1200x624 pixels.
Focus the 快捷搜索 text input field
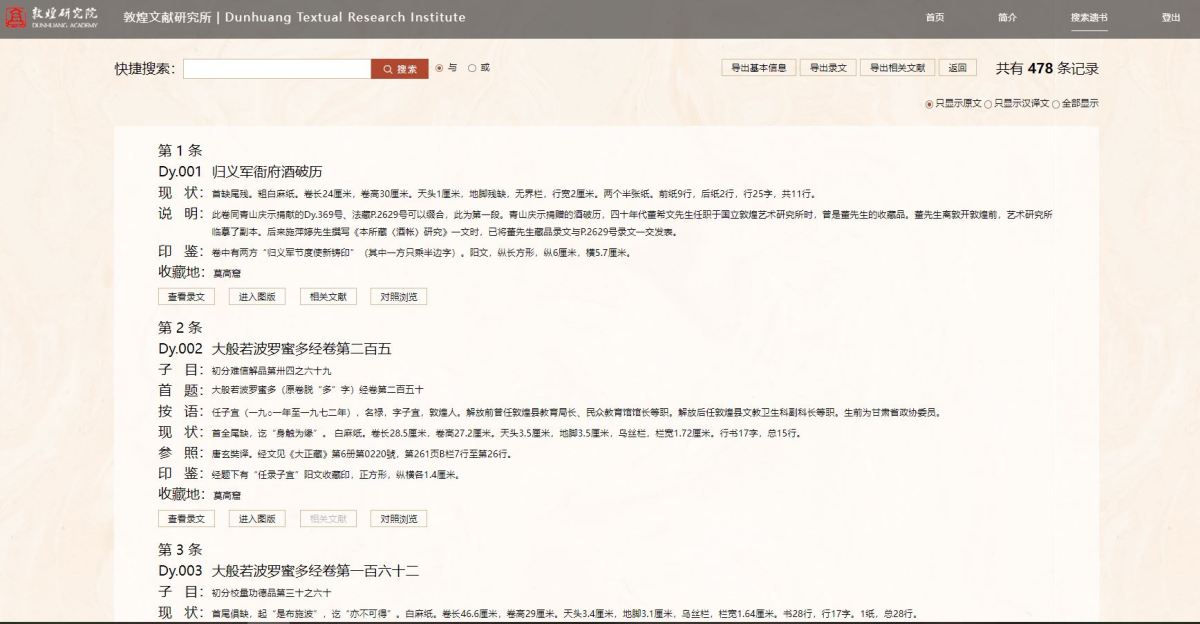pos(277,69)
